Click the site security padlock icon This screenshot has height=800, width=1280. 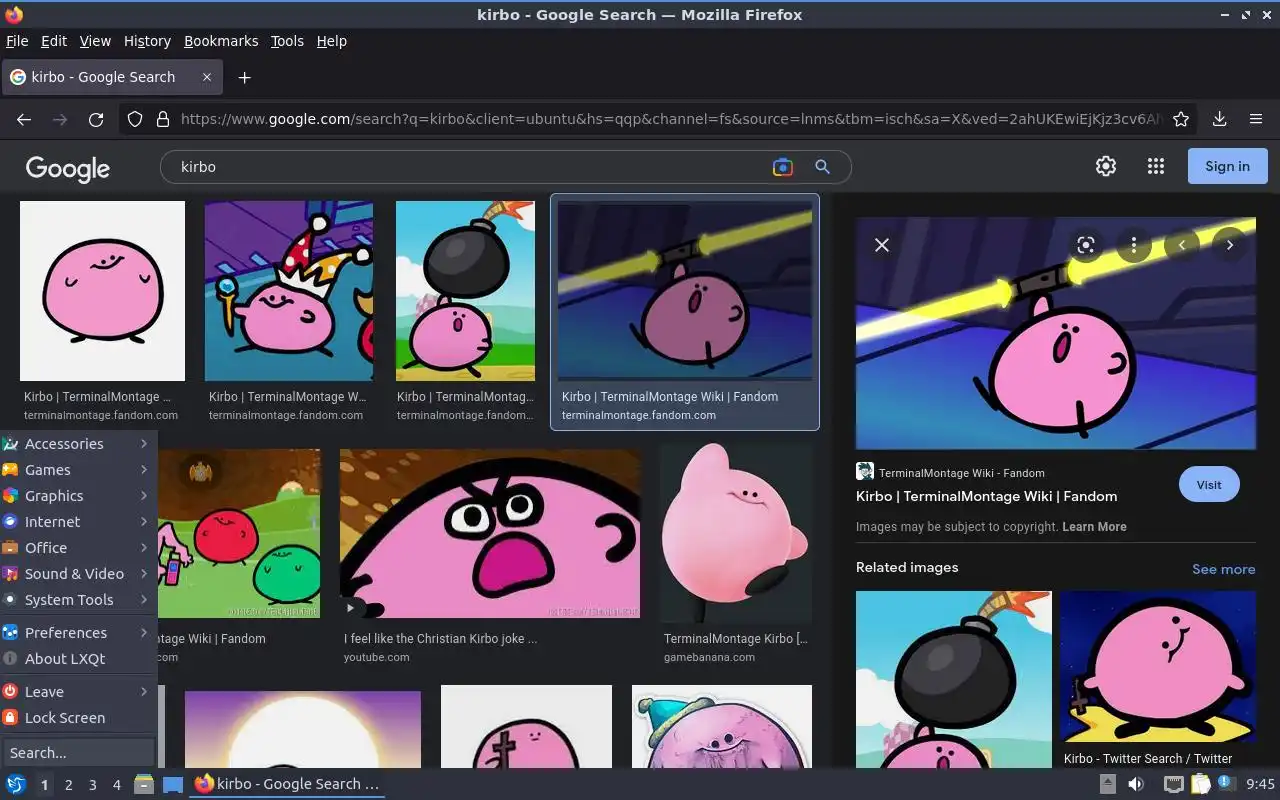(162, 119)
